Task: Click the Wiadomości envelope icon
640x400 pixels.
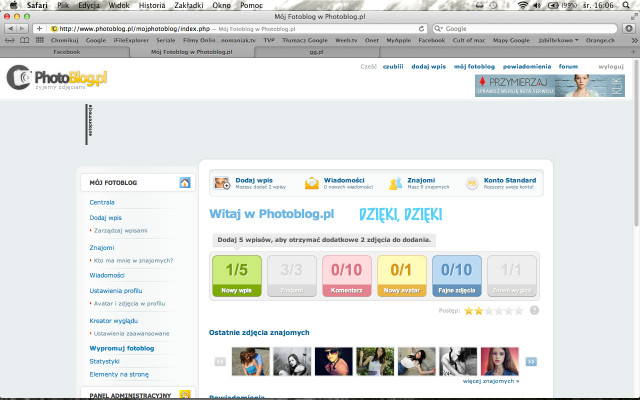Action: coord(311,183)
